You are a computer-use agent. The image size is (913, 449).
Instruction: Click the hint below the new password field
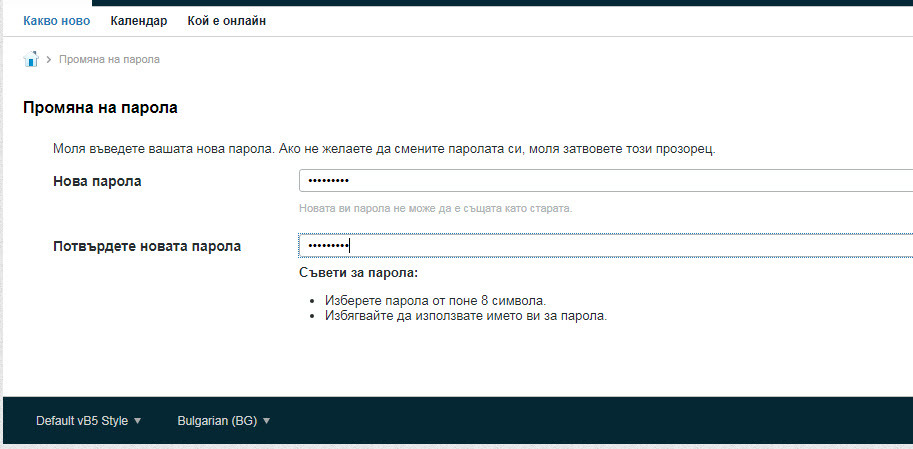pos(436,209)
